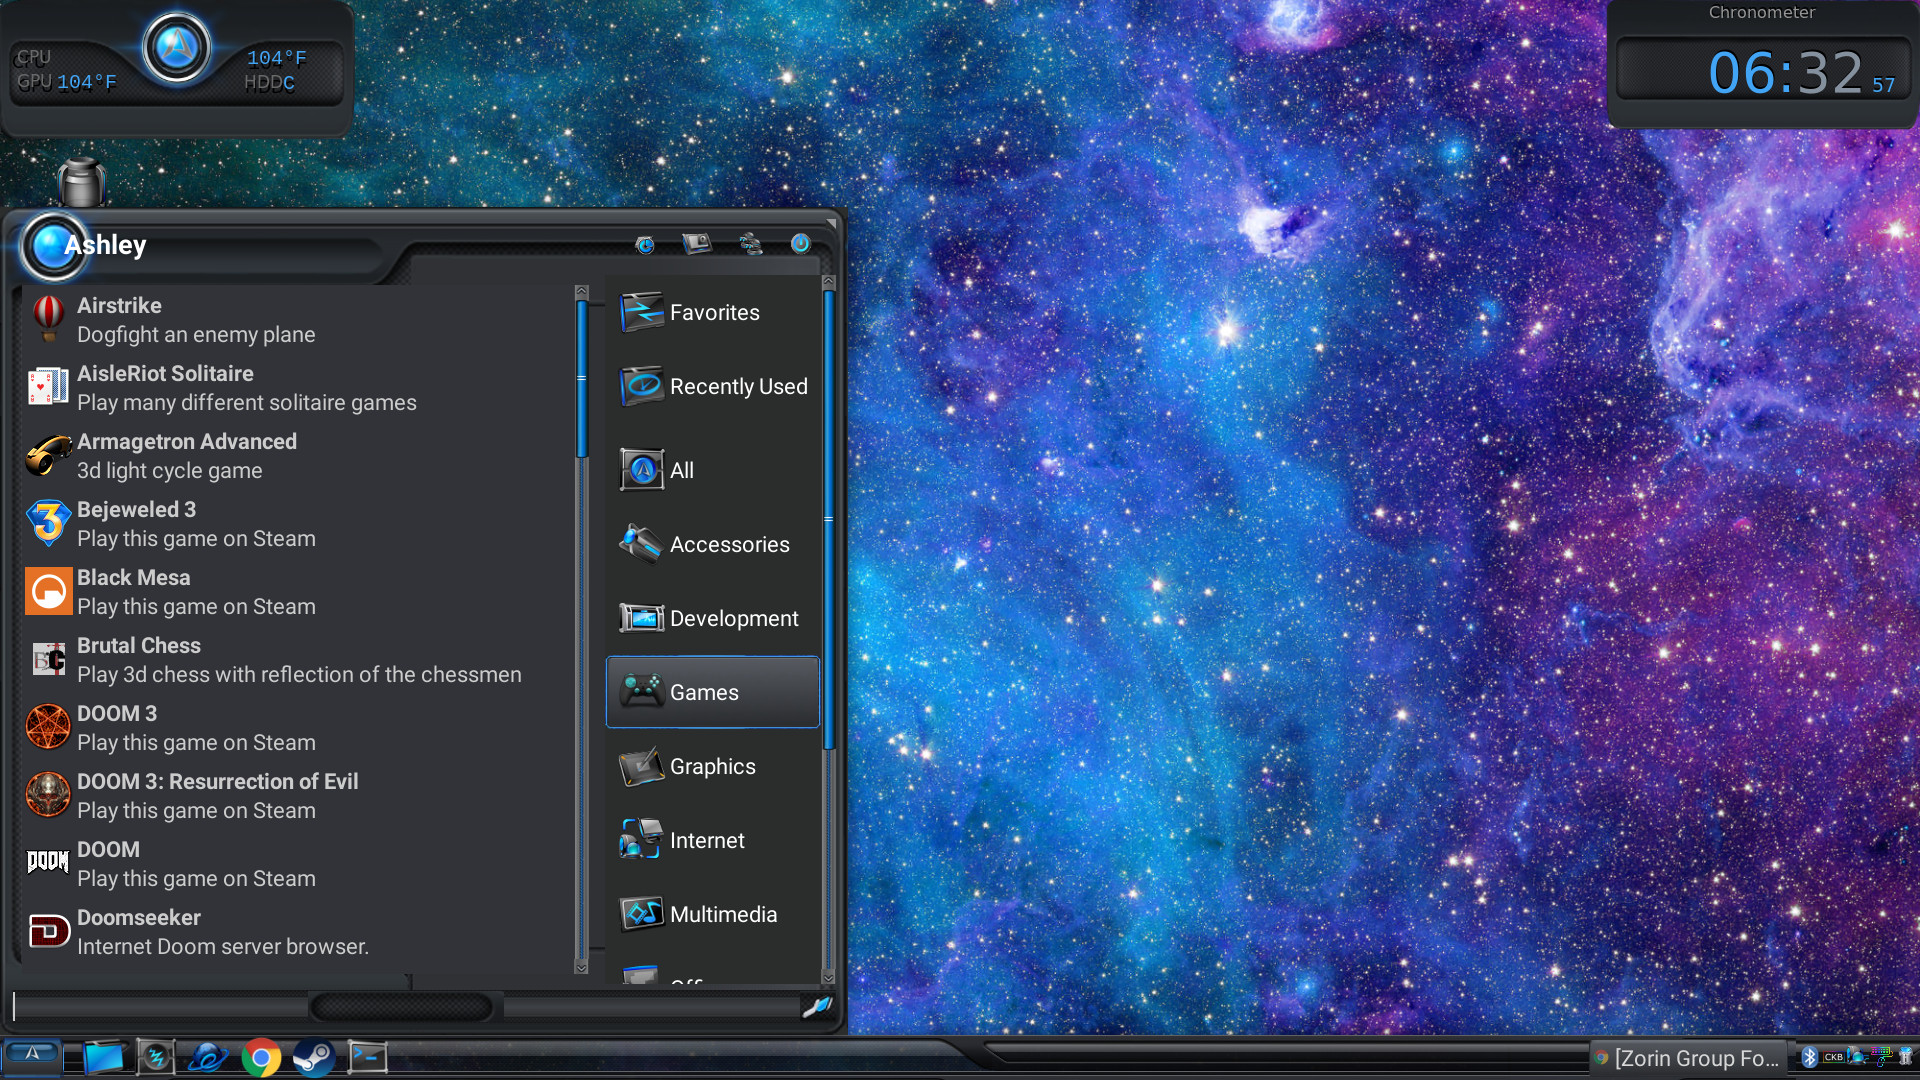The height and width of the screenshot is (1080, 1920).
Task: Open the terminal from the taskbar
Action: [x=367, y=1057]
